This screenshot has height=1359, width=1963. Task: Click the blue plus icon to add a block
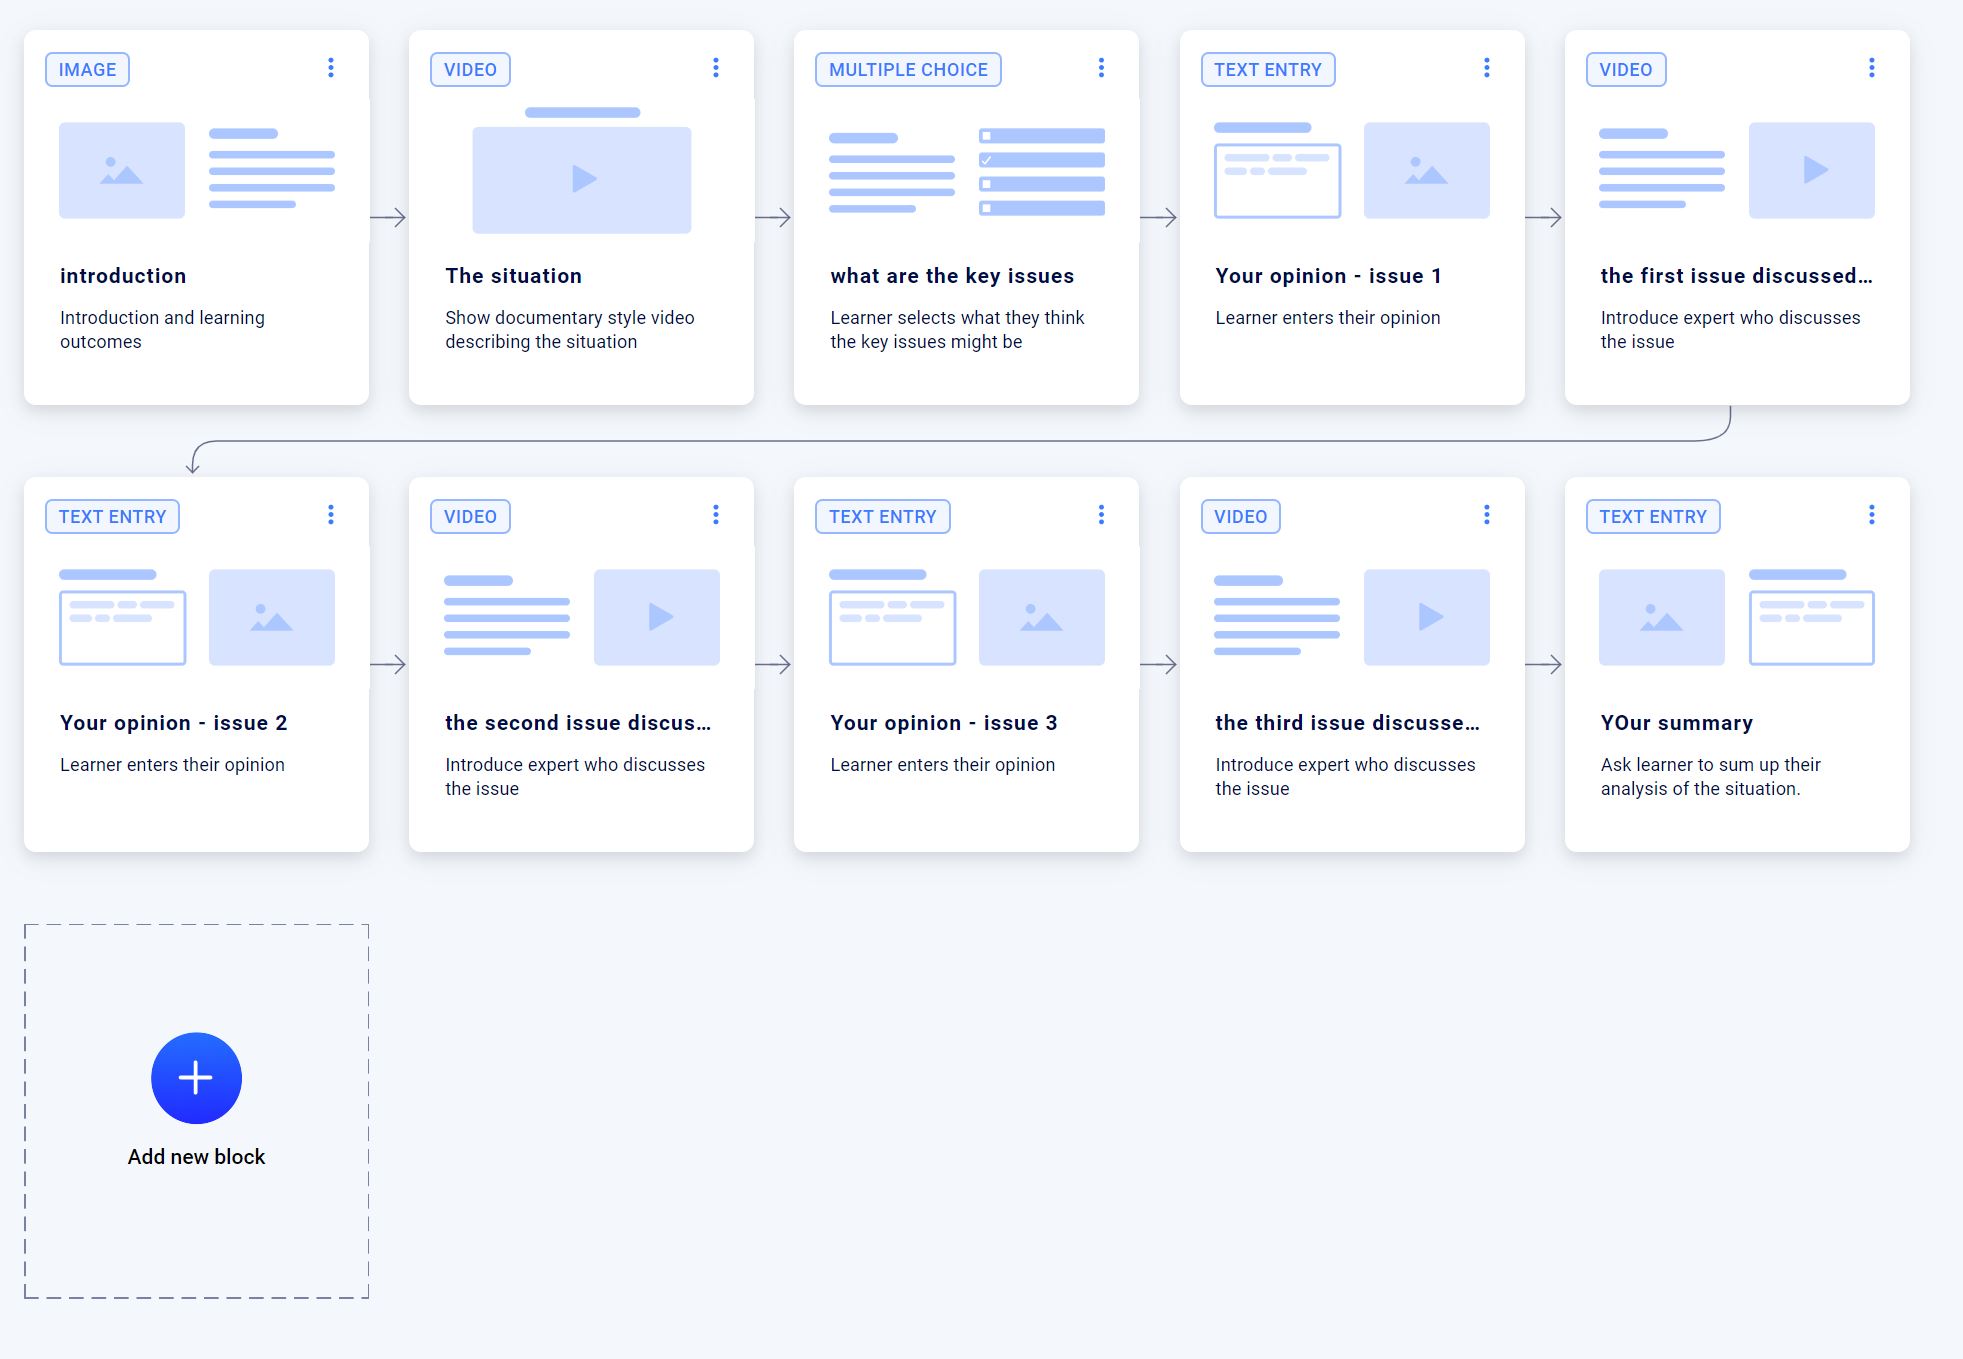point(196,1078)
